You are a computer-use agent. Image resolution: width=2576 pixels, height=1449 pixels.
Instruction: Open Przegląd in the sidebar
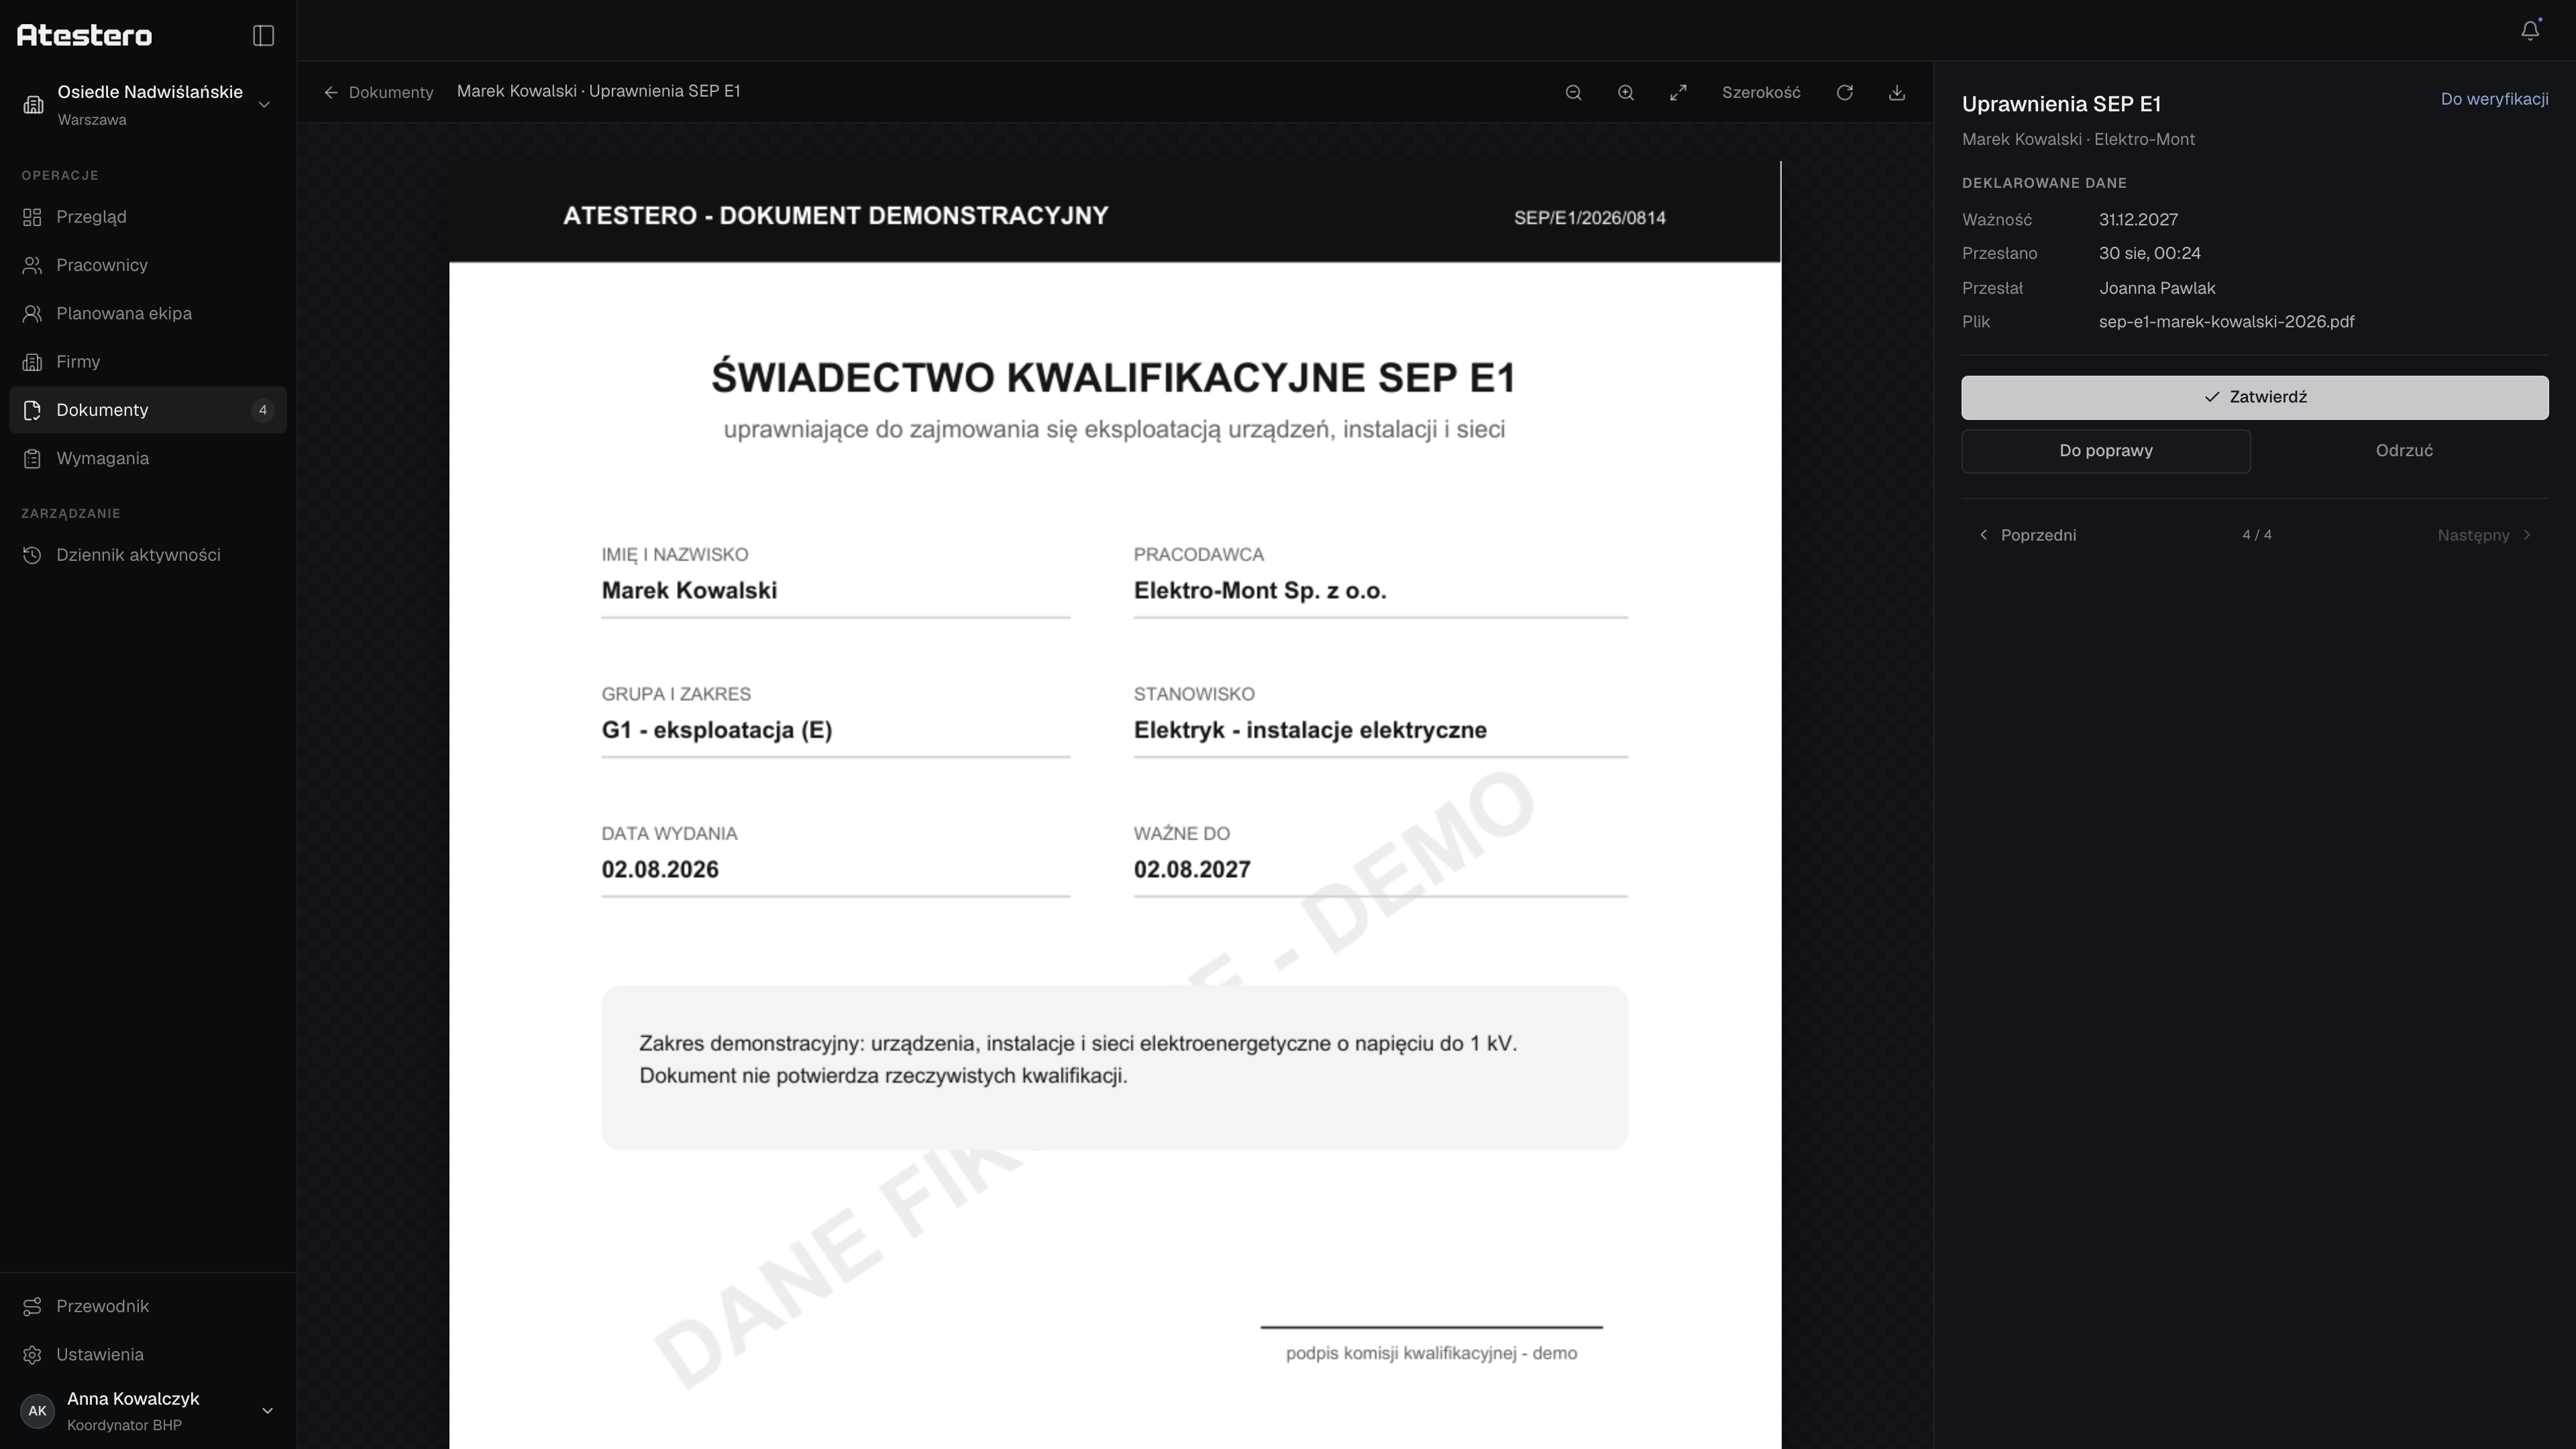148,217
